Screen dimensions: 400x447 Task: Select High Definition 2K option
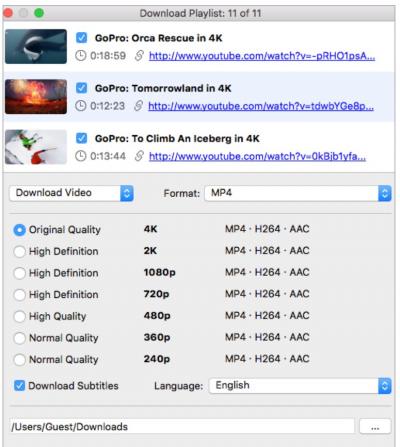pyautogui.click(x=19, y=251)
